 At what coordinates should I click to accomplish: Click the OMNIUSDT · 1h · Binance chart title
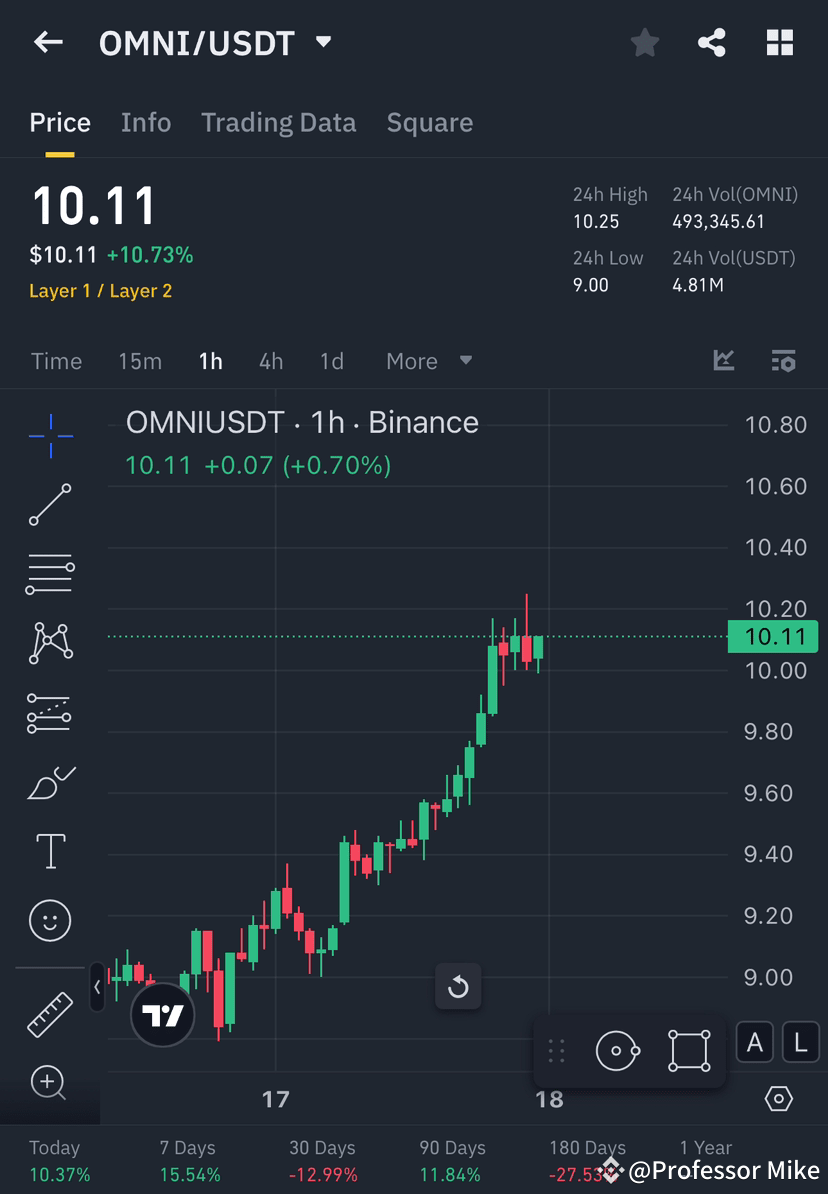tap(302, 423)
